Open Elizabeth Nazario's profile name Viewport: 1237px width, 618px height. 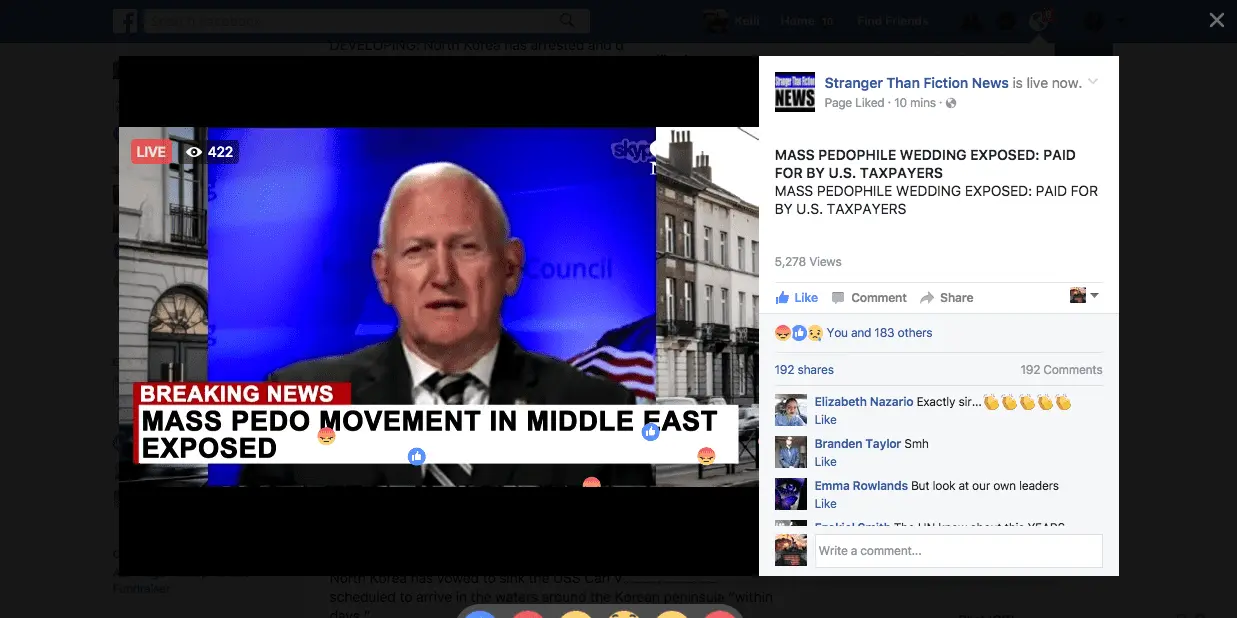pos(863,402)
